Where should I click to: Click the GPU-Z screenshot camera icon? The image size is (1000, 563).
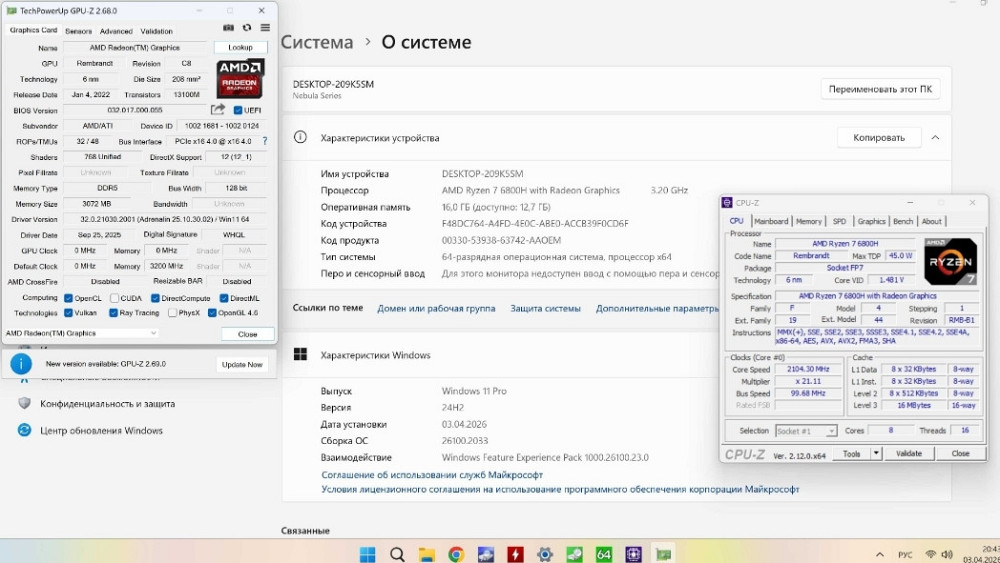click(x=228, y=29)
